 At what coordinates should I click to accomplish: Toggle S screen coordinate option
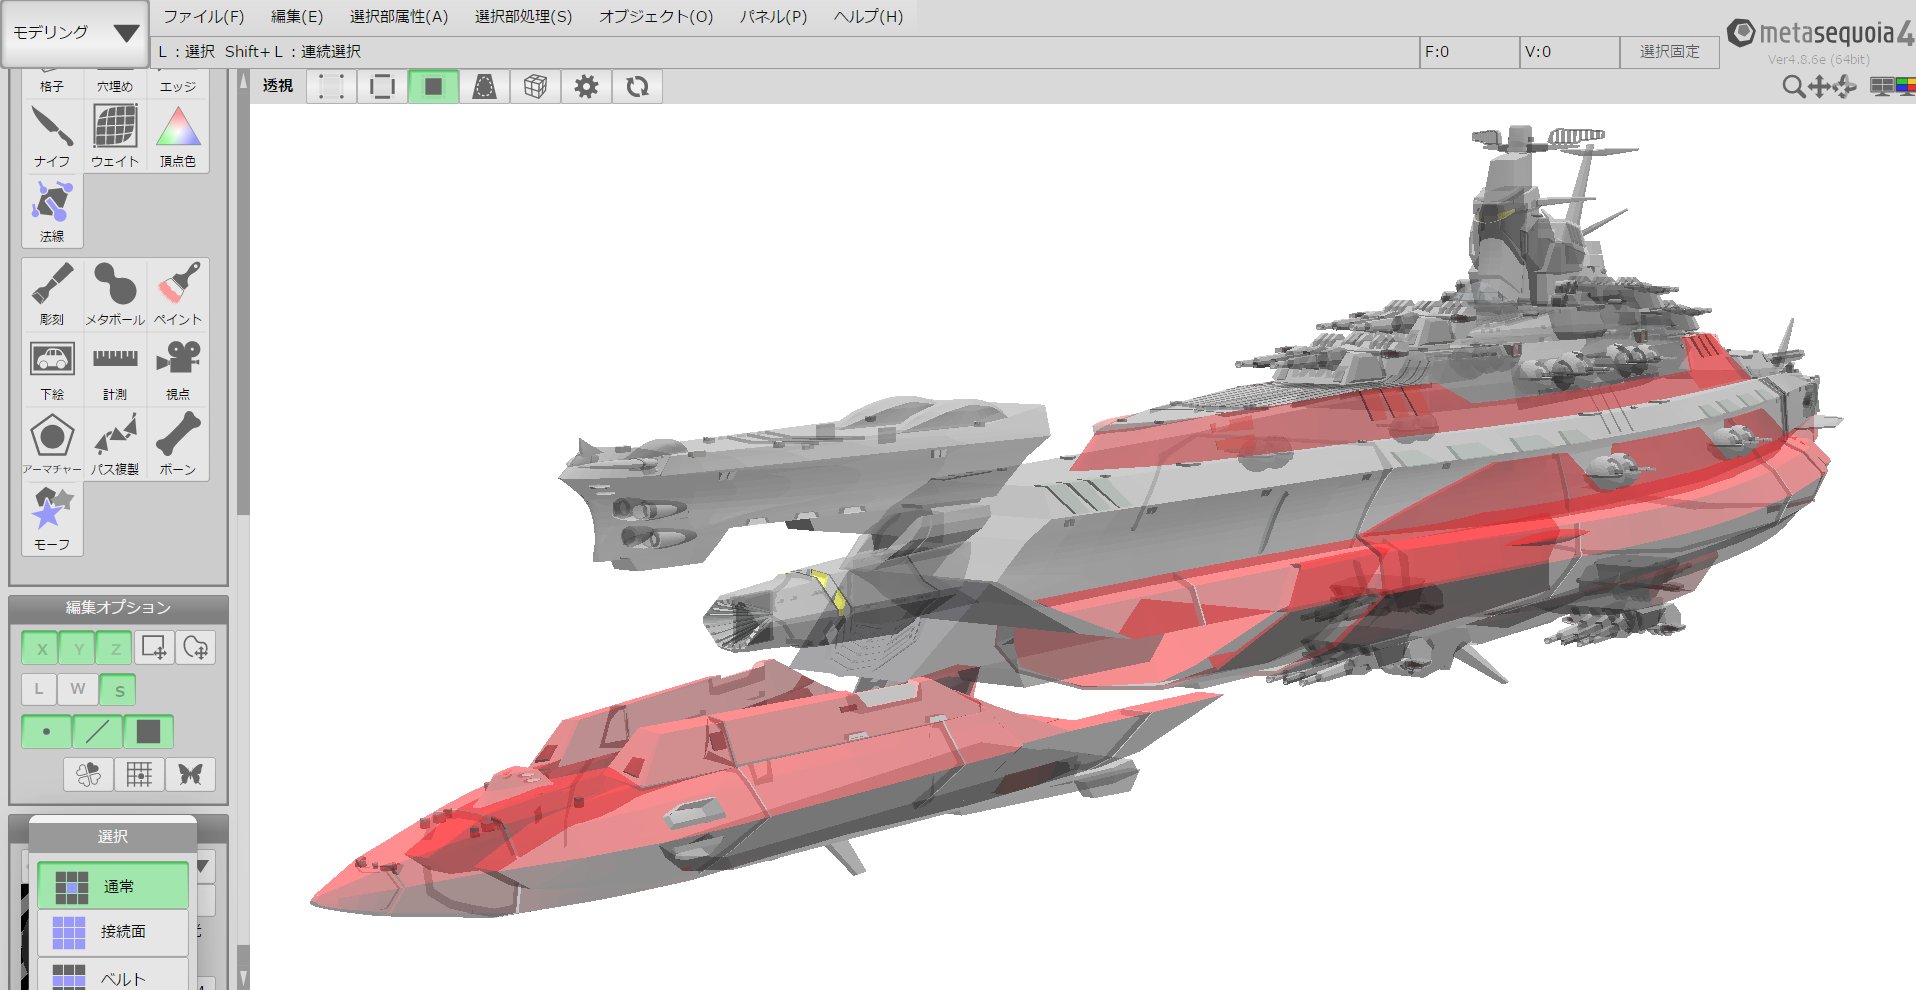tap(119, 690)
